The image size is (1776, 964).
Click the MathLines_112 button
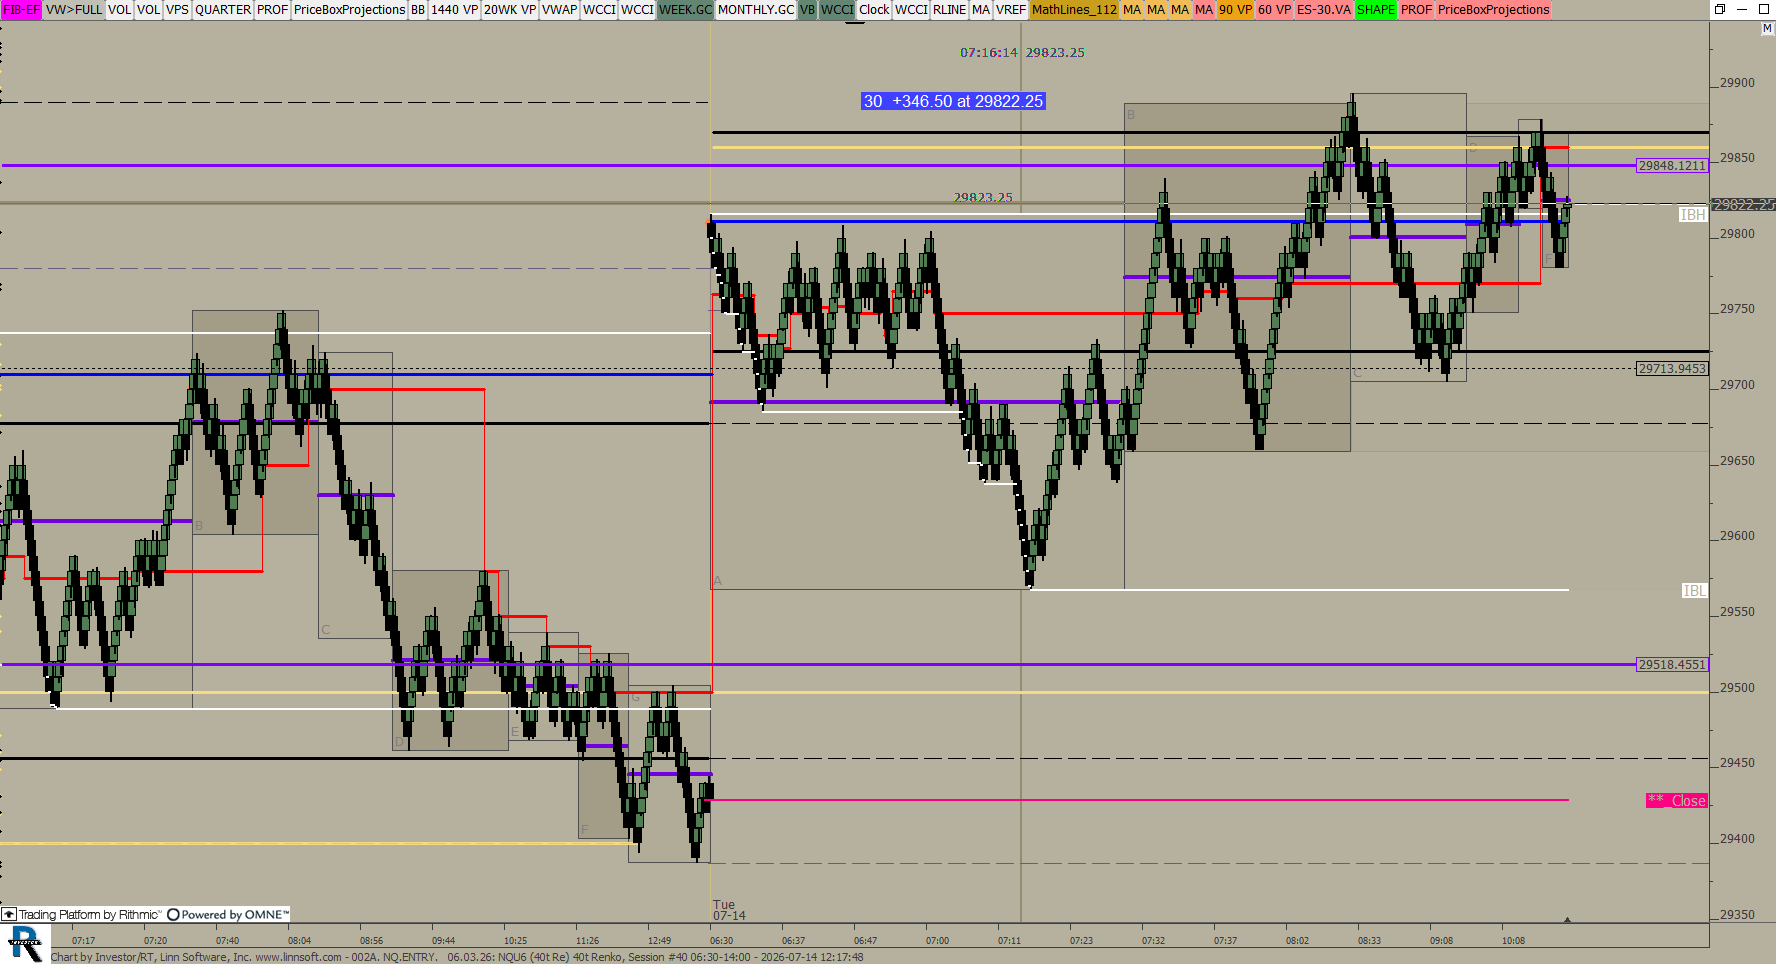click(1074, 9)
